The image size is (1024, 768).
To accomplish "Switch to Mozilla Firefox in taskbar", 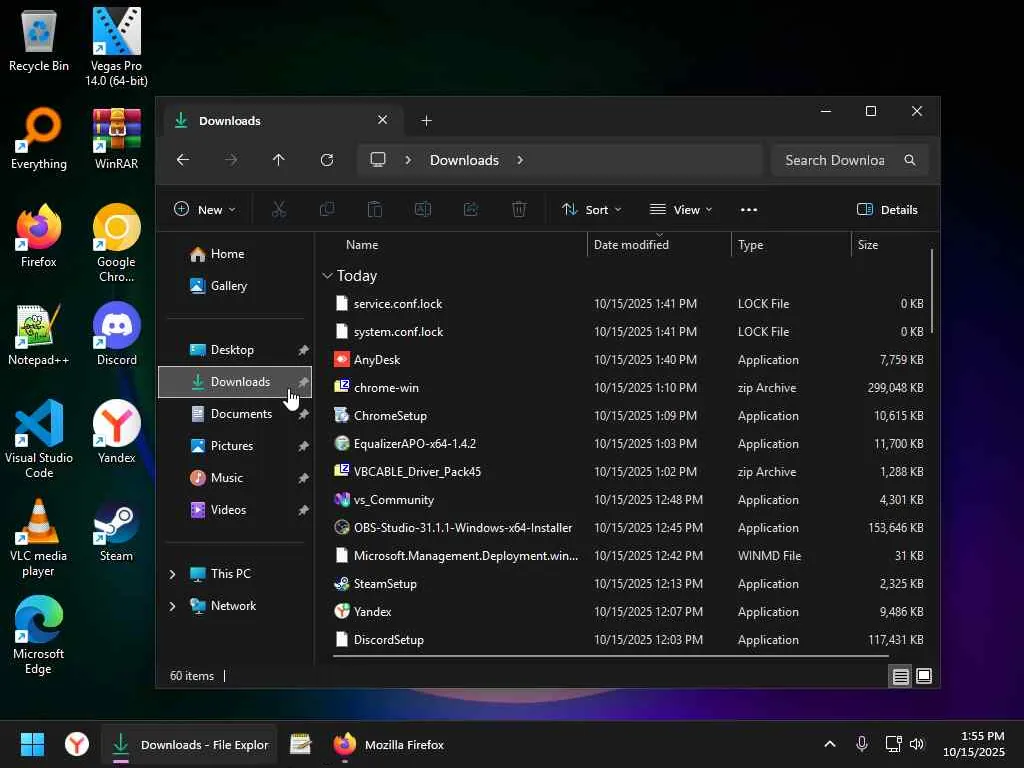I will 388,744.
